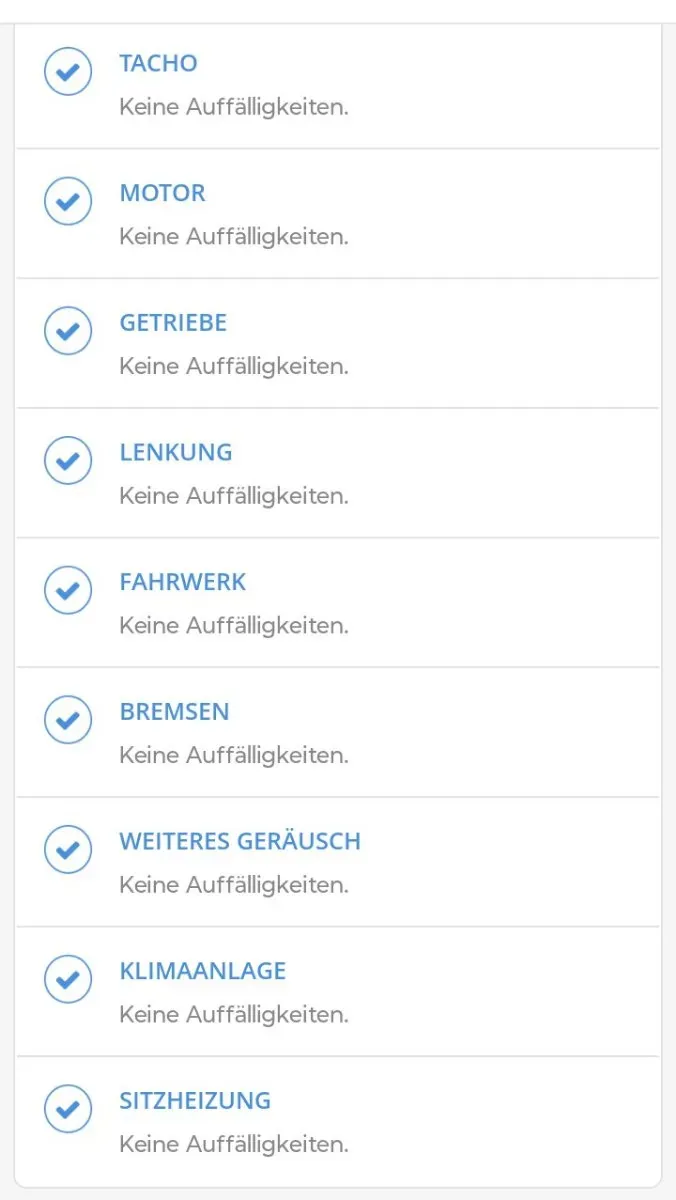Open the GETRIEBE heading

click(173, 323)
